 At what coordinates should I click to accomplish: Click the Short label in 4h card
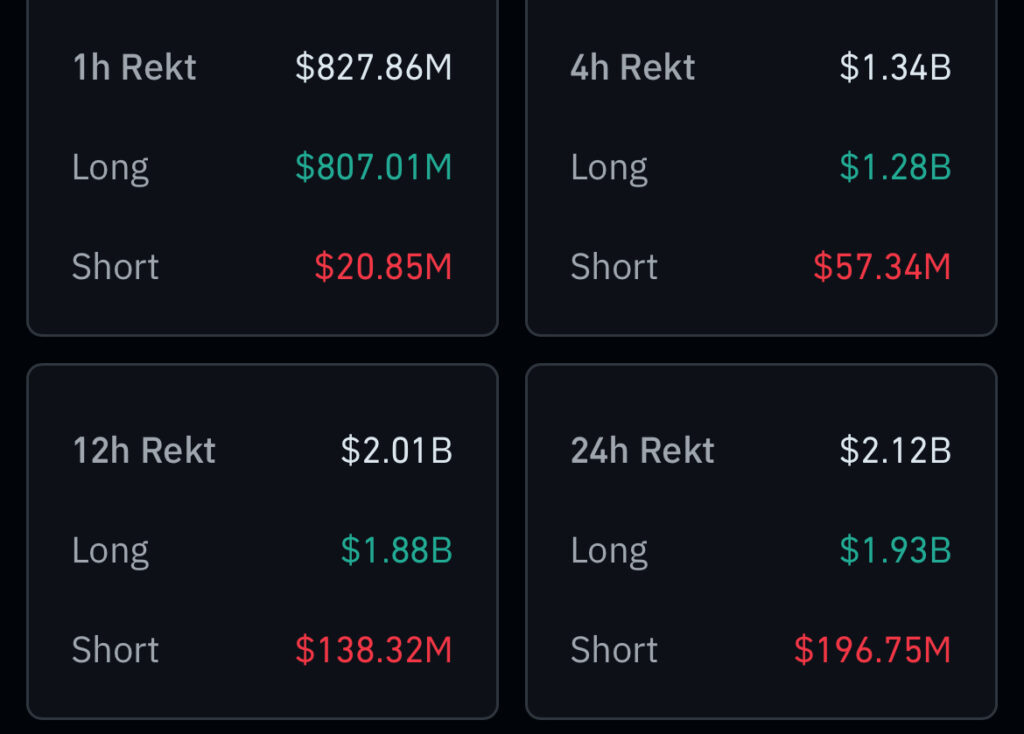coord(614,267)
